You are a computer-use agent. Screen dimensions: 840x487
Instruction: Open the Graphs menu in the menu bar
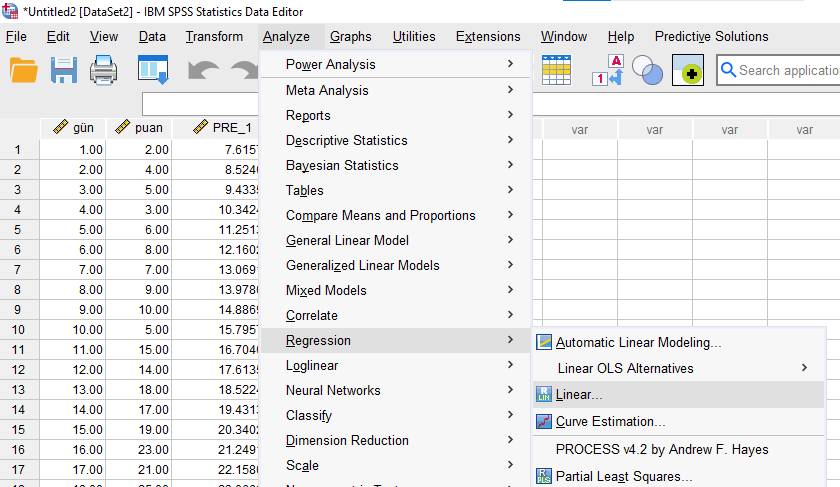350,37
